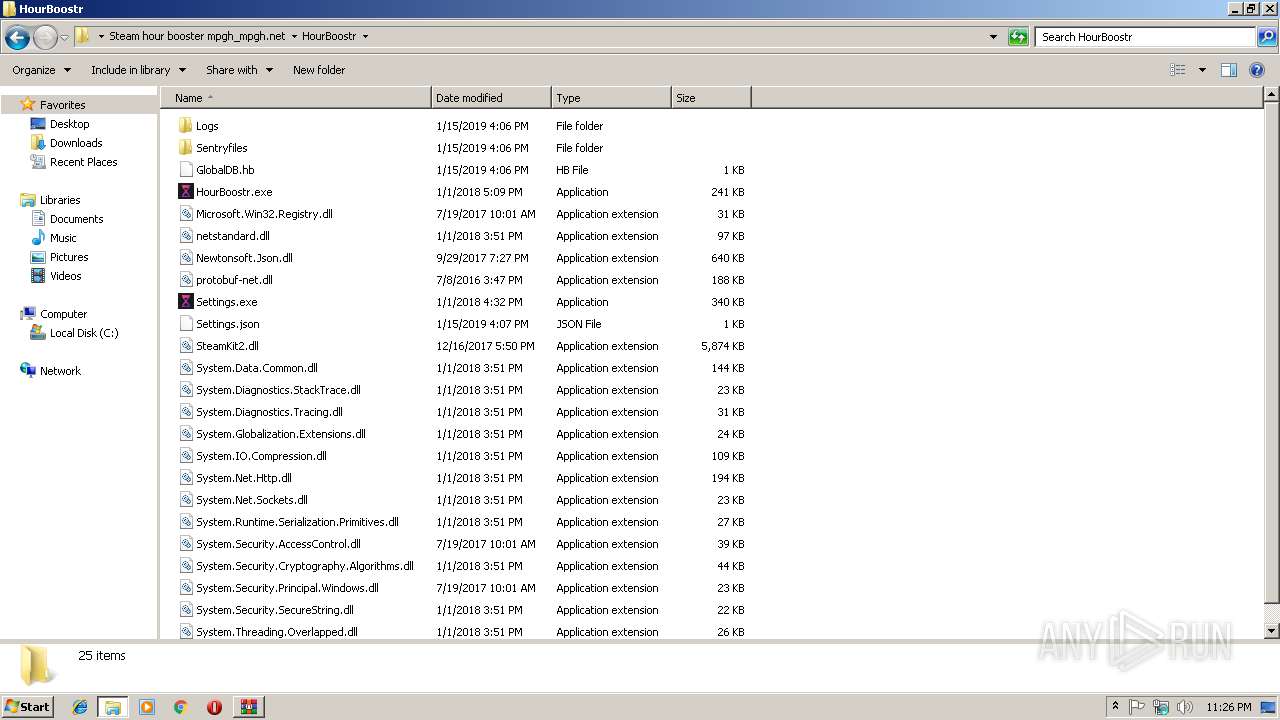Select Desktop in Favorites
This screenshot has width=1280, height=720.
pyautogui.click(x=69, y=124)
